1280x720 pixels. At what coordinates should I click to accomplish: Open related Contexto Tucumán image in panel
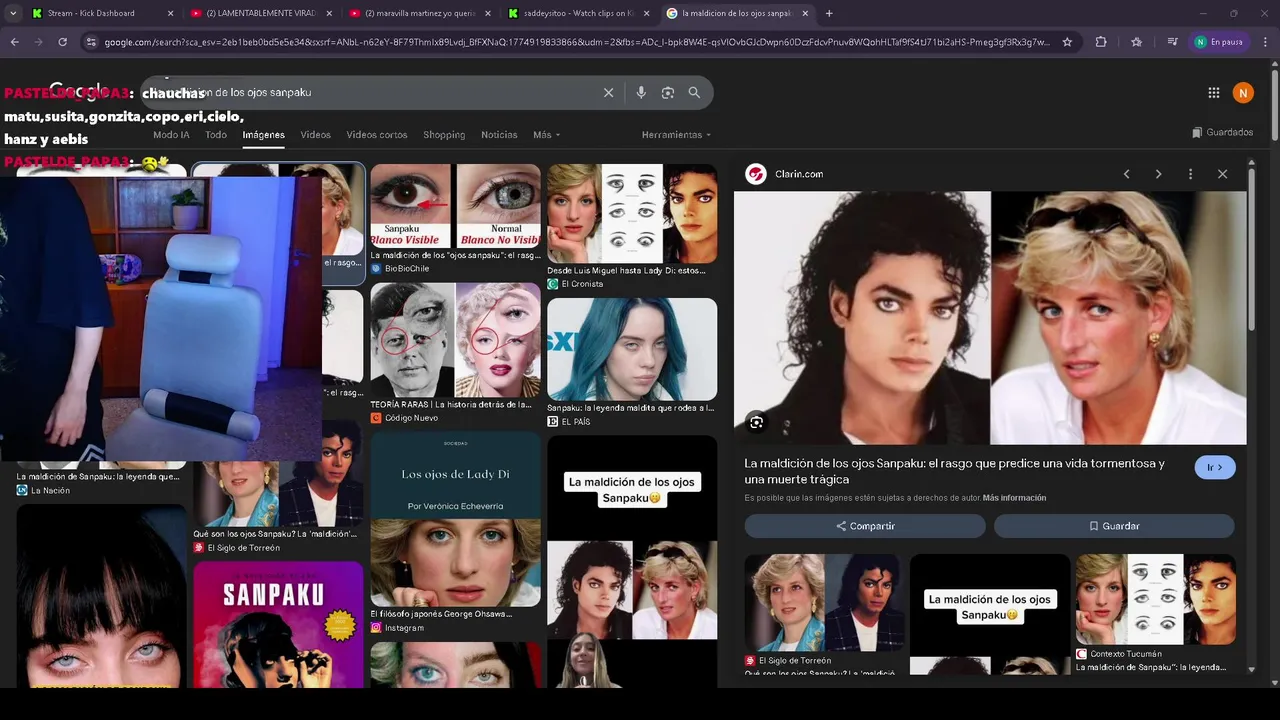pos(1155,599)
